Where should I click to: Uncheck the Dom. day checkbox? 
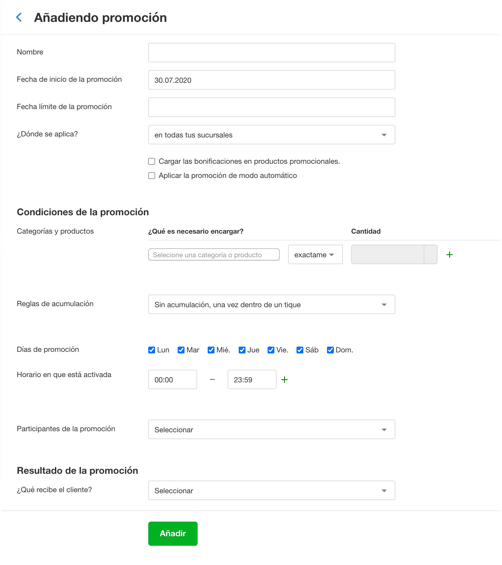coord(330,350)
